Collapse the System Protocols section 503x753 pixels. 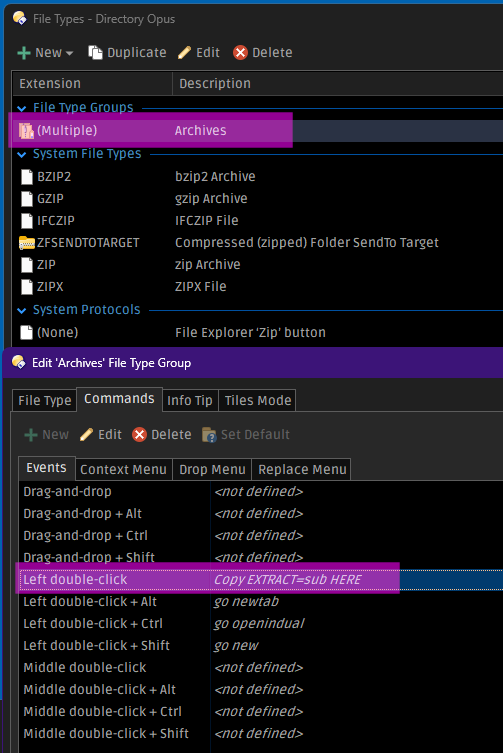tap(22, 311)
